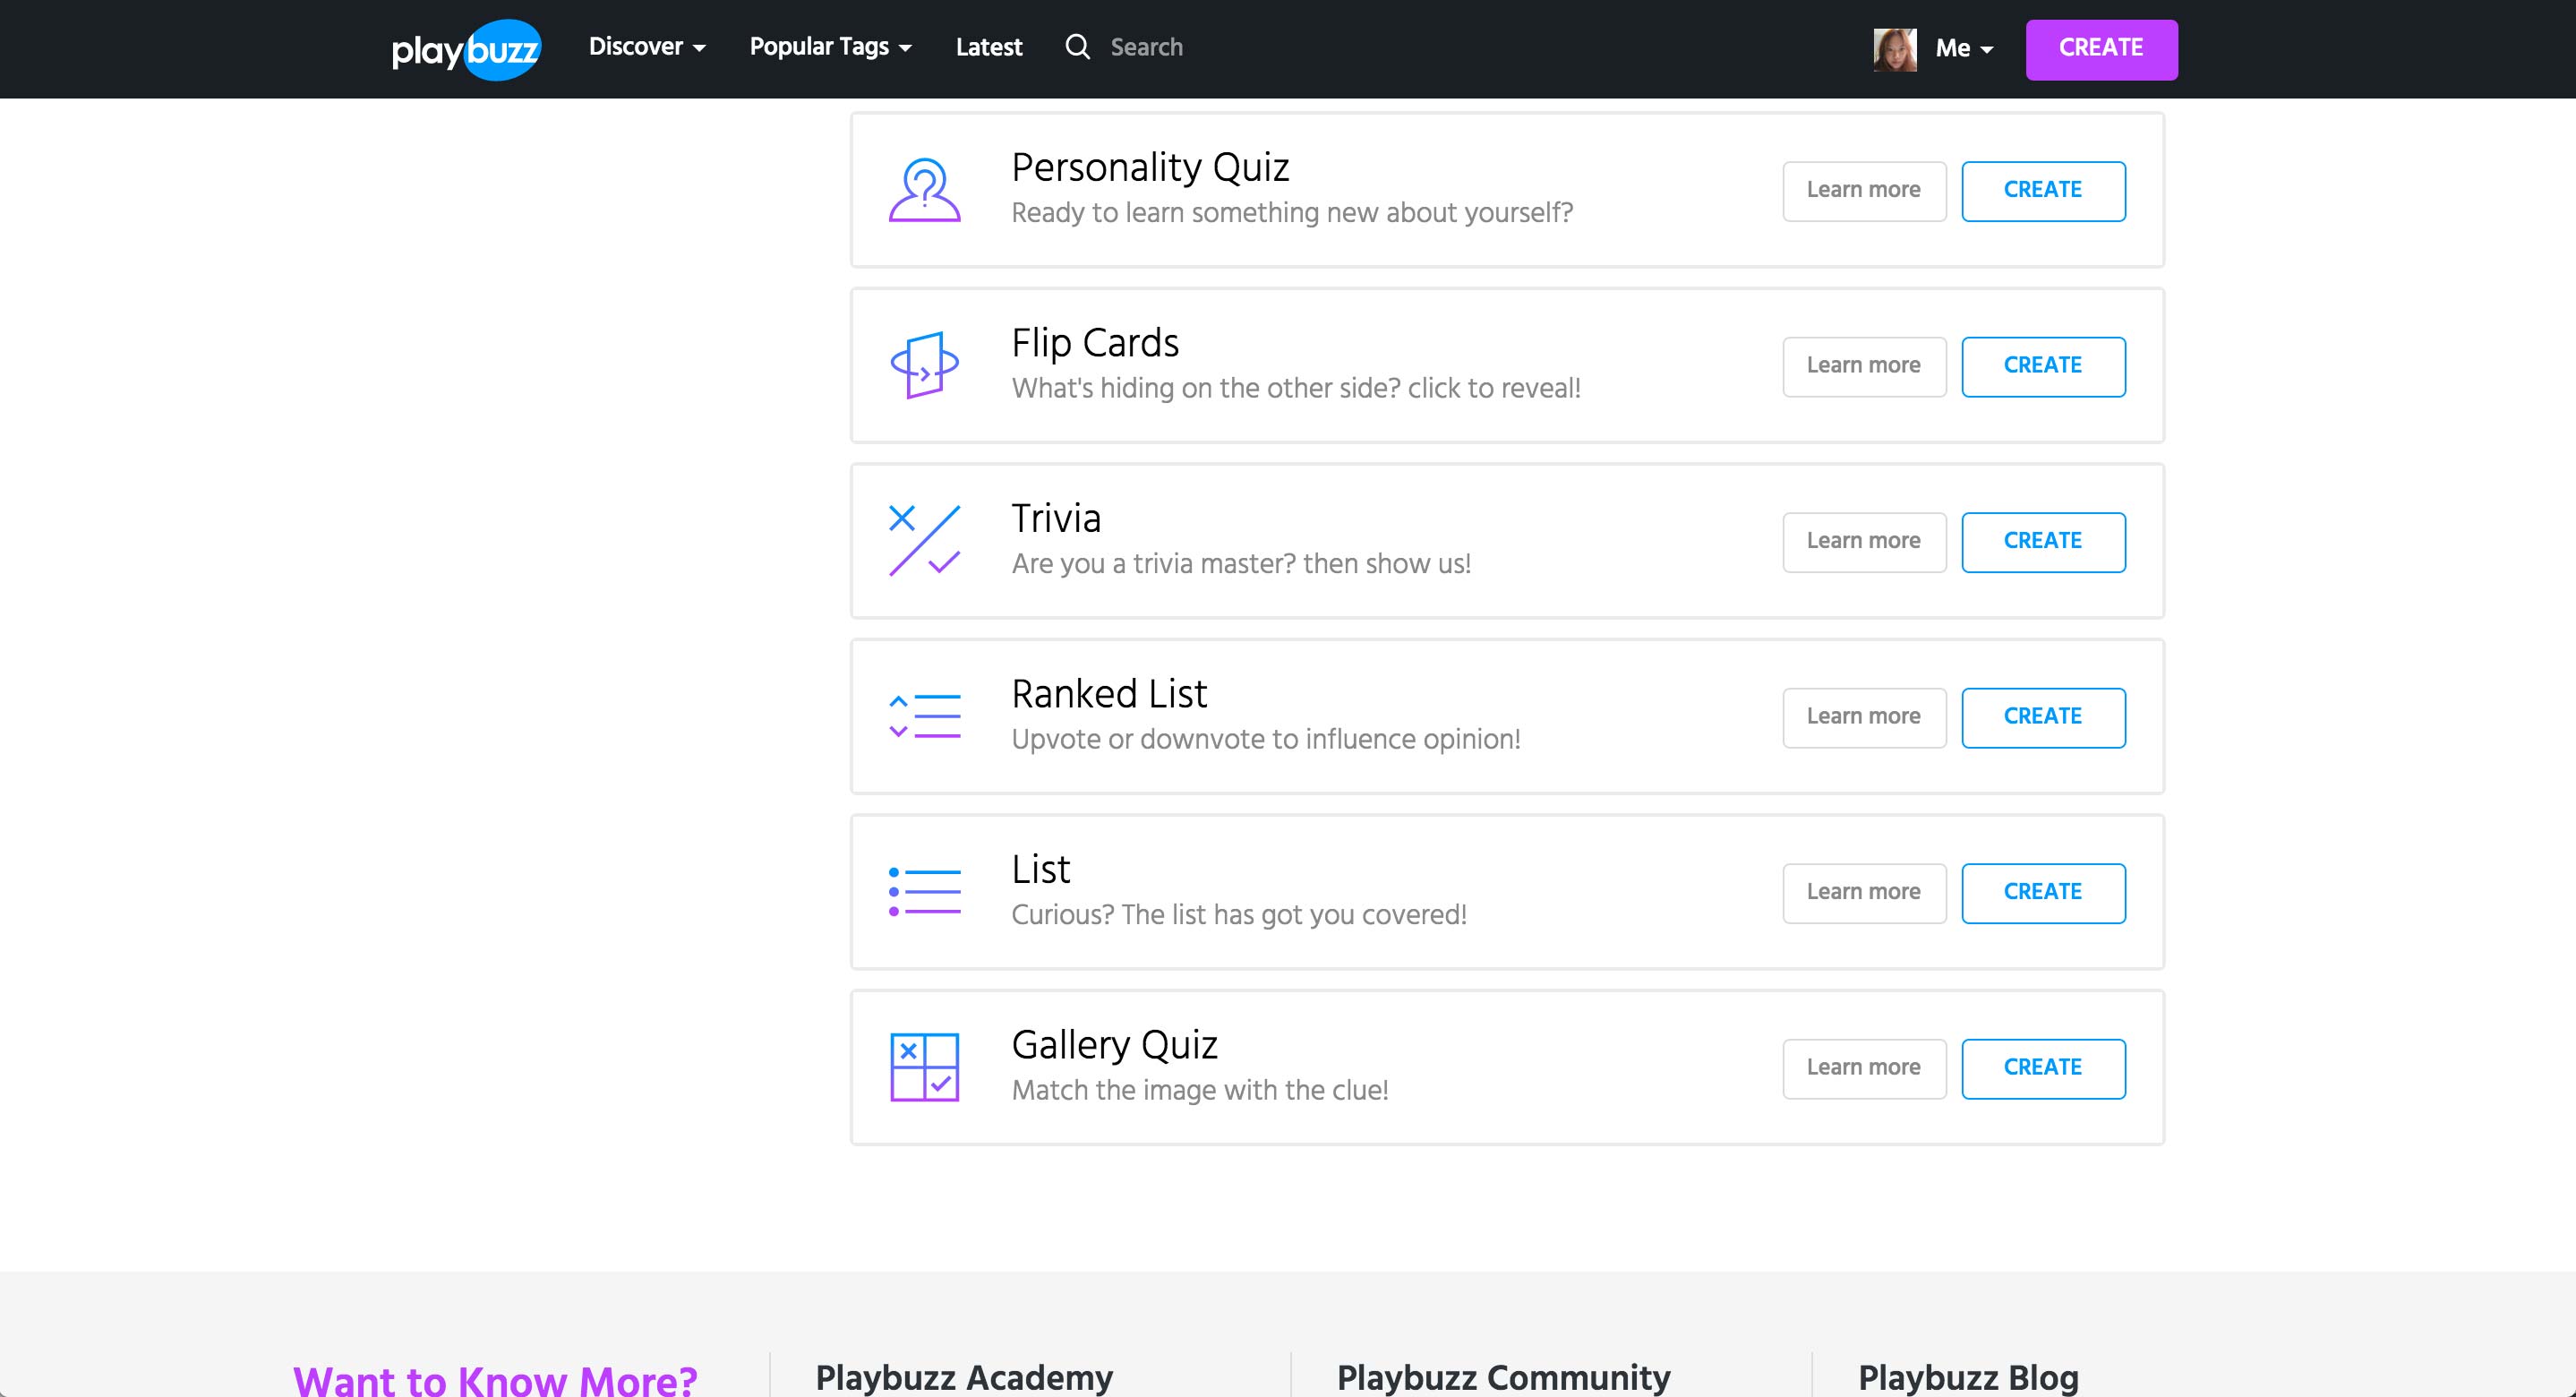
Task: Click the user profile avatar
Action: 1895,49
